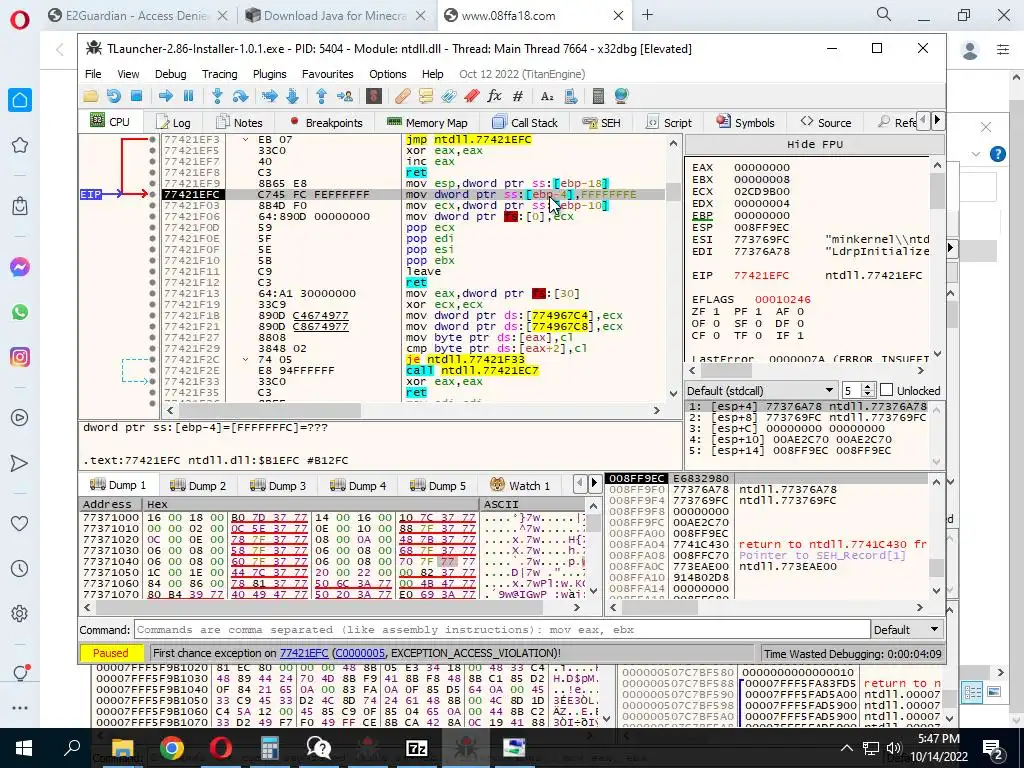Click the Trace over toolbar icon

pyautogui.click(x=293, y=97)
